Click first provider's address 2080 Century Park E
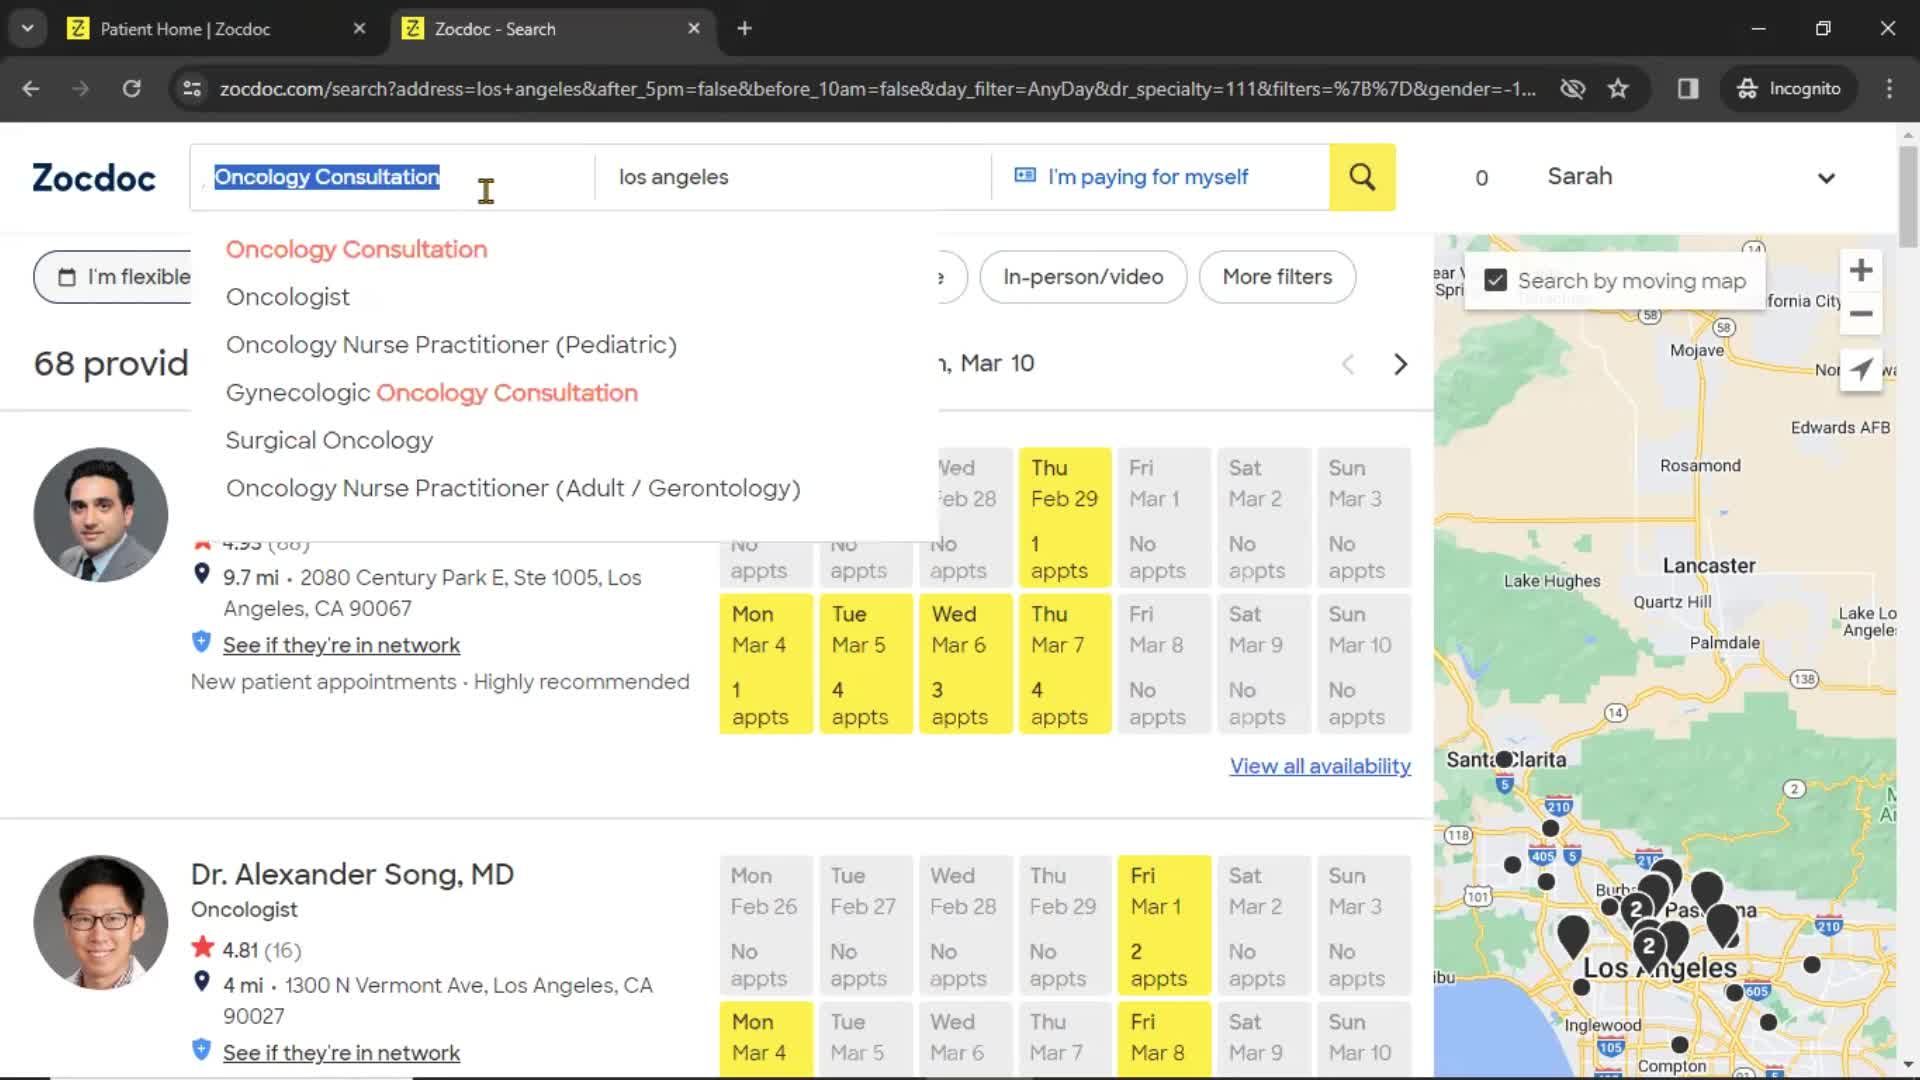Viewport: 1920px width, 1080px height. pos(432,593)
